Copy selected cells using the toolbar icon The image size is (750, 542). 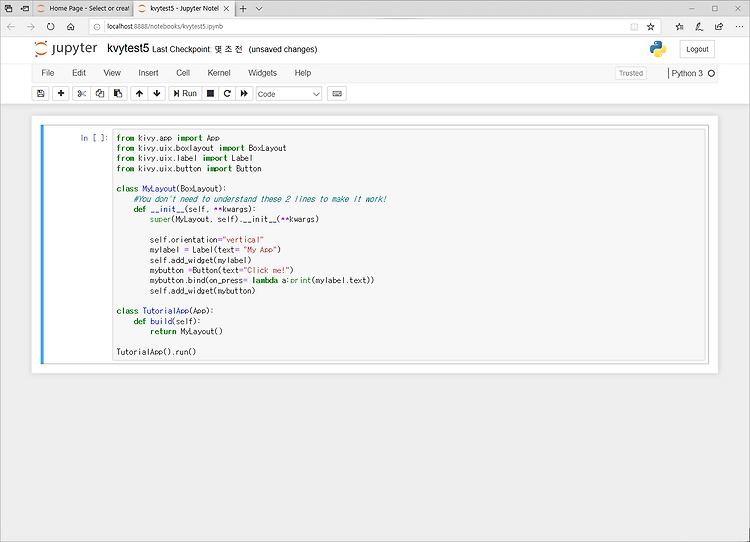[x=100, y=94]
